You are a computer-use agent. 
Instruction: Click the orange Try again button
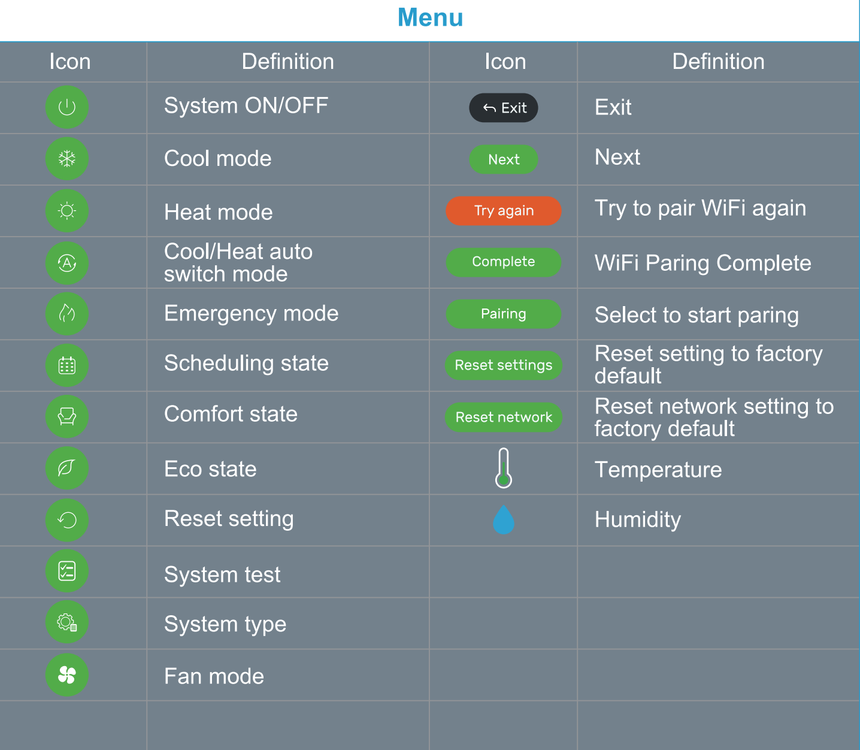point(503,211)
